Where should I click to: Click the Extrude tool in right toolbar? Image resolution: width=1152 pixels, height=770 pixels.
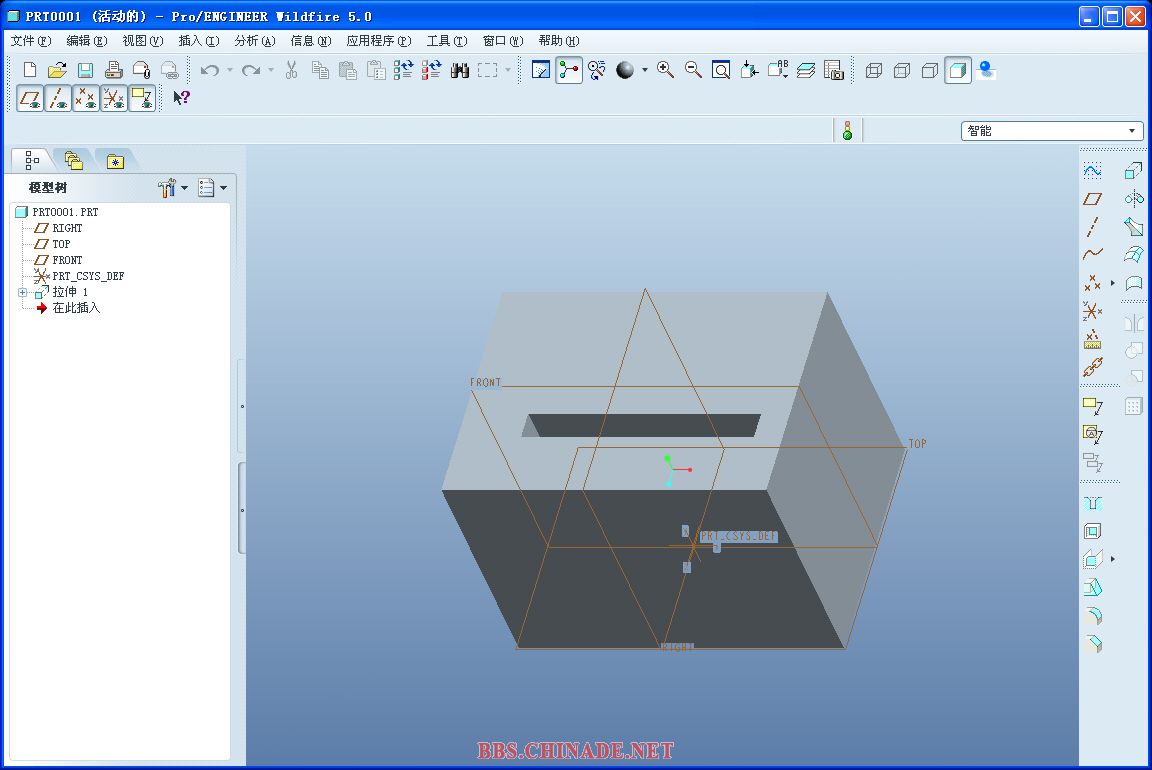point(1133,171)
